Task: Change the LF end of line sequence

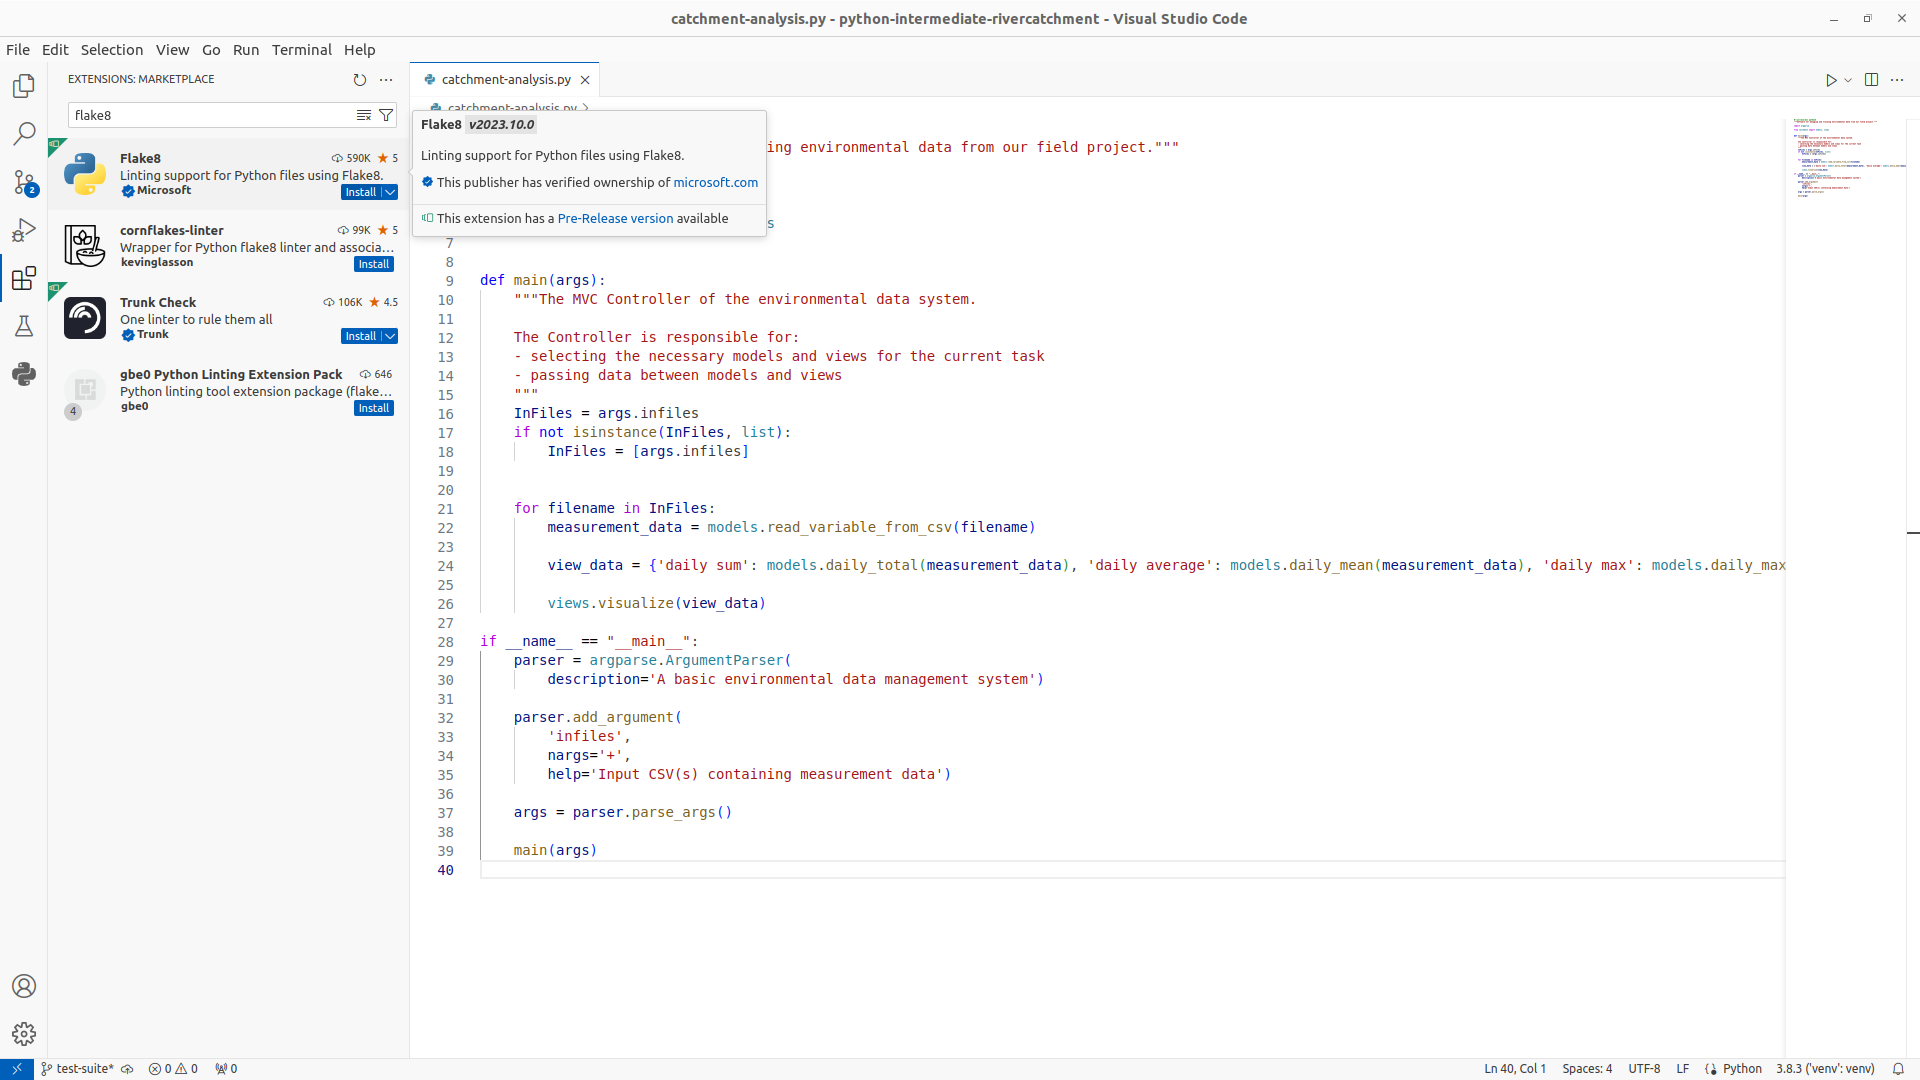Action: [x=1682, y=1068]
